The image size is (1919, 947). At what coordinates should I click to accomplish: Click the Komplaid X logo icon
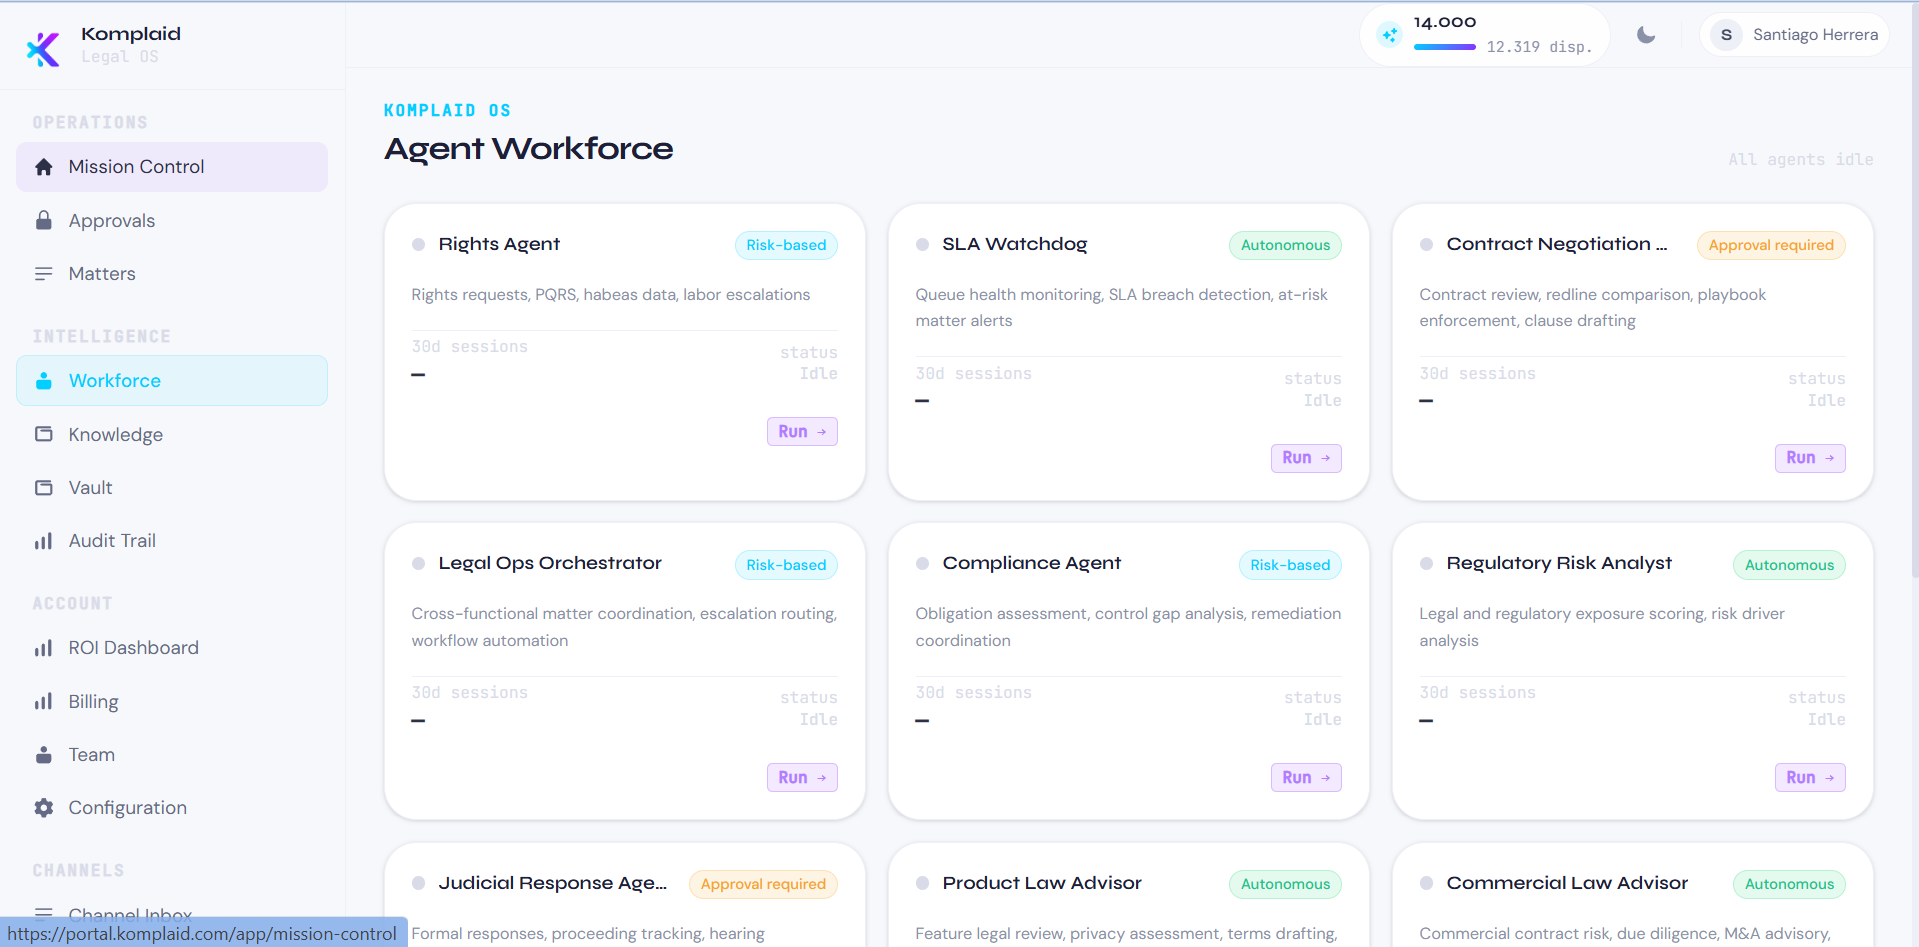tap(43, 48)
